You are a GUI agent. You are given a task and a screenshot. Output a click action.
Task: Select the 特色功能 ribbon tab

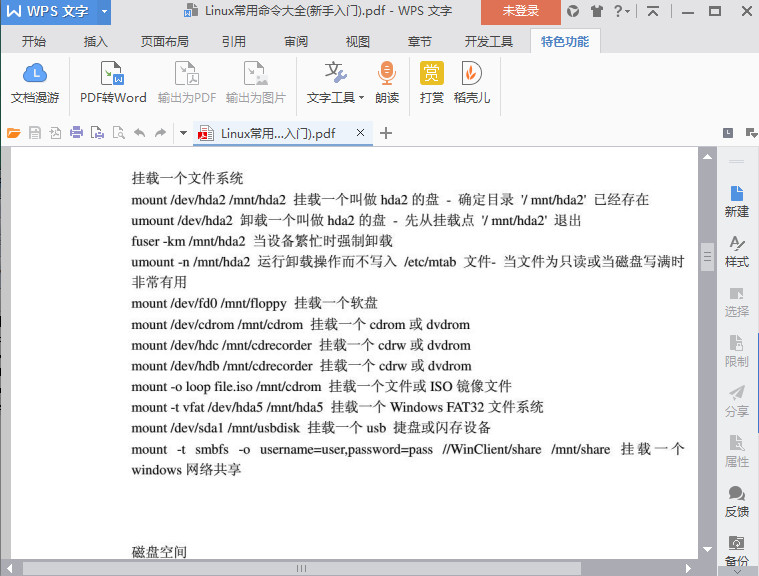point(565,42)
